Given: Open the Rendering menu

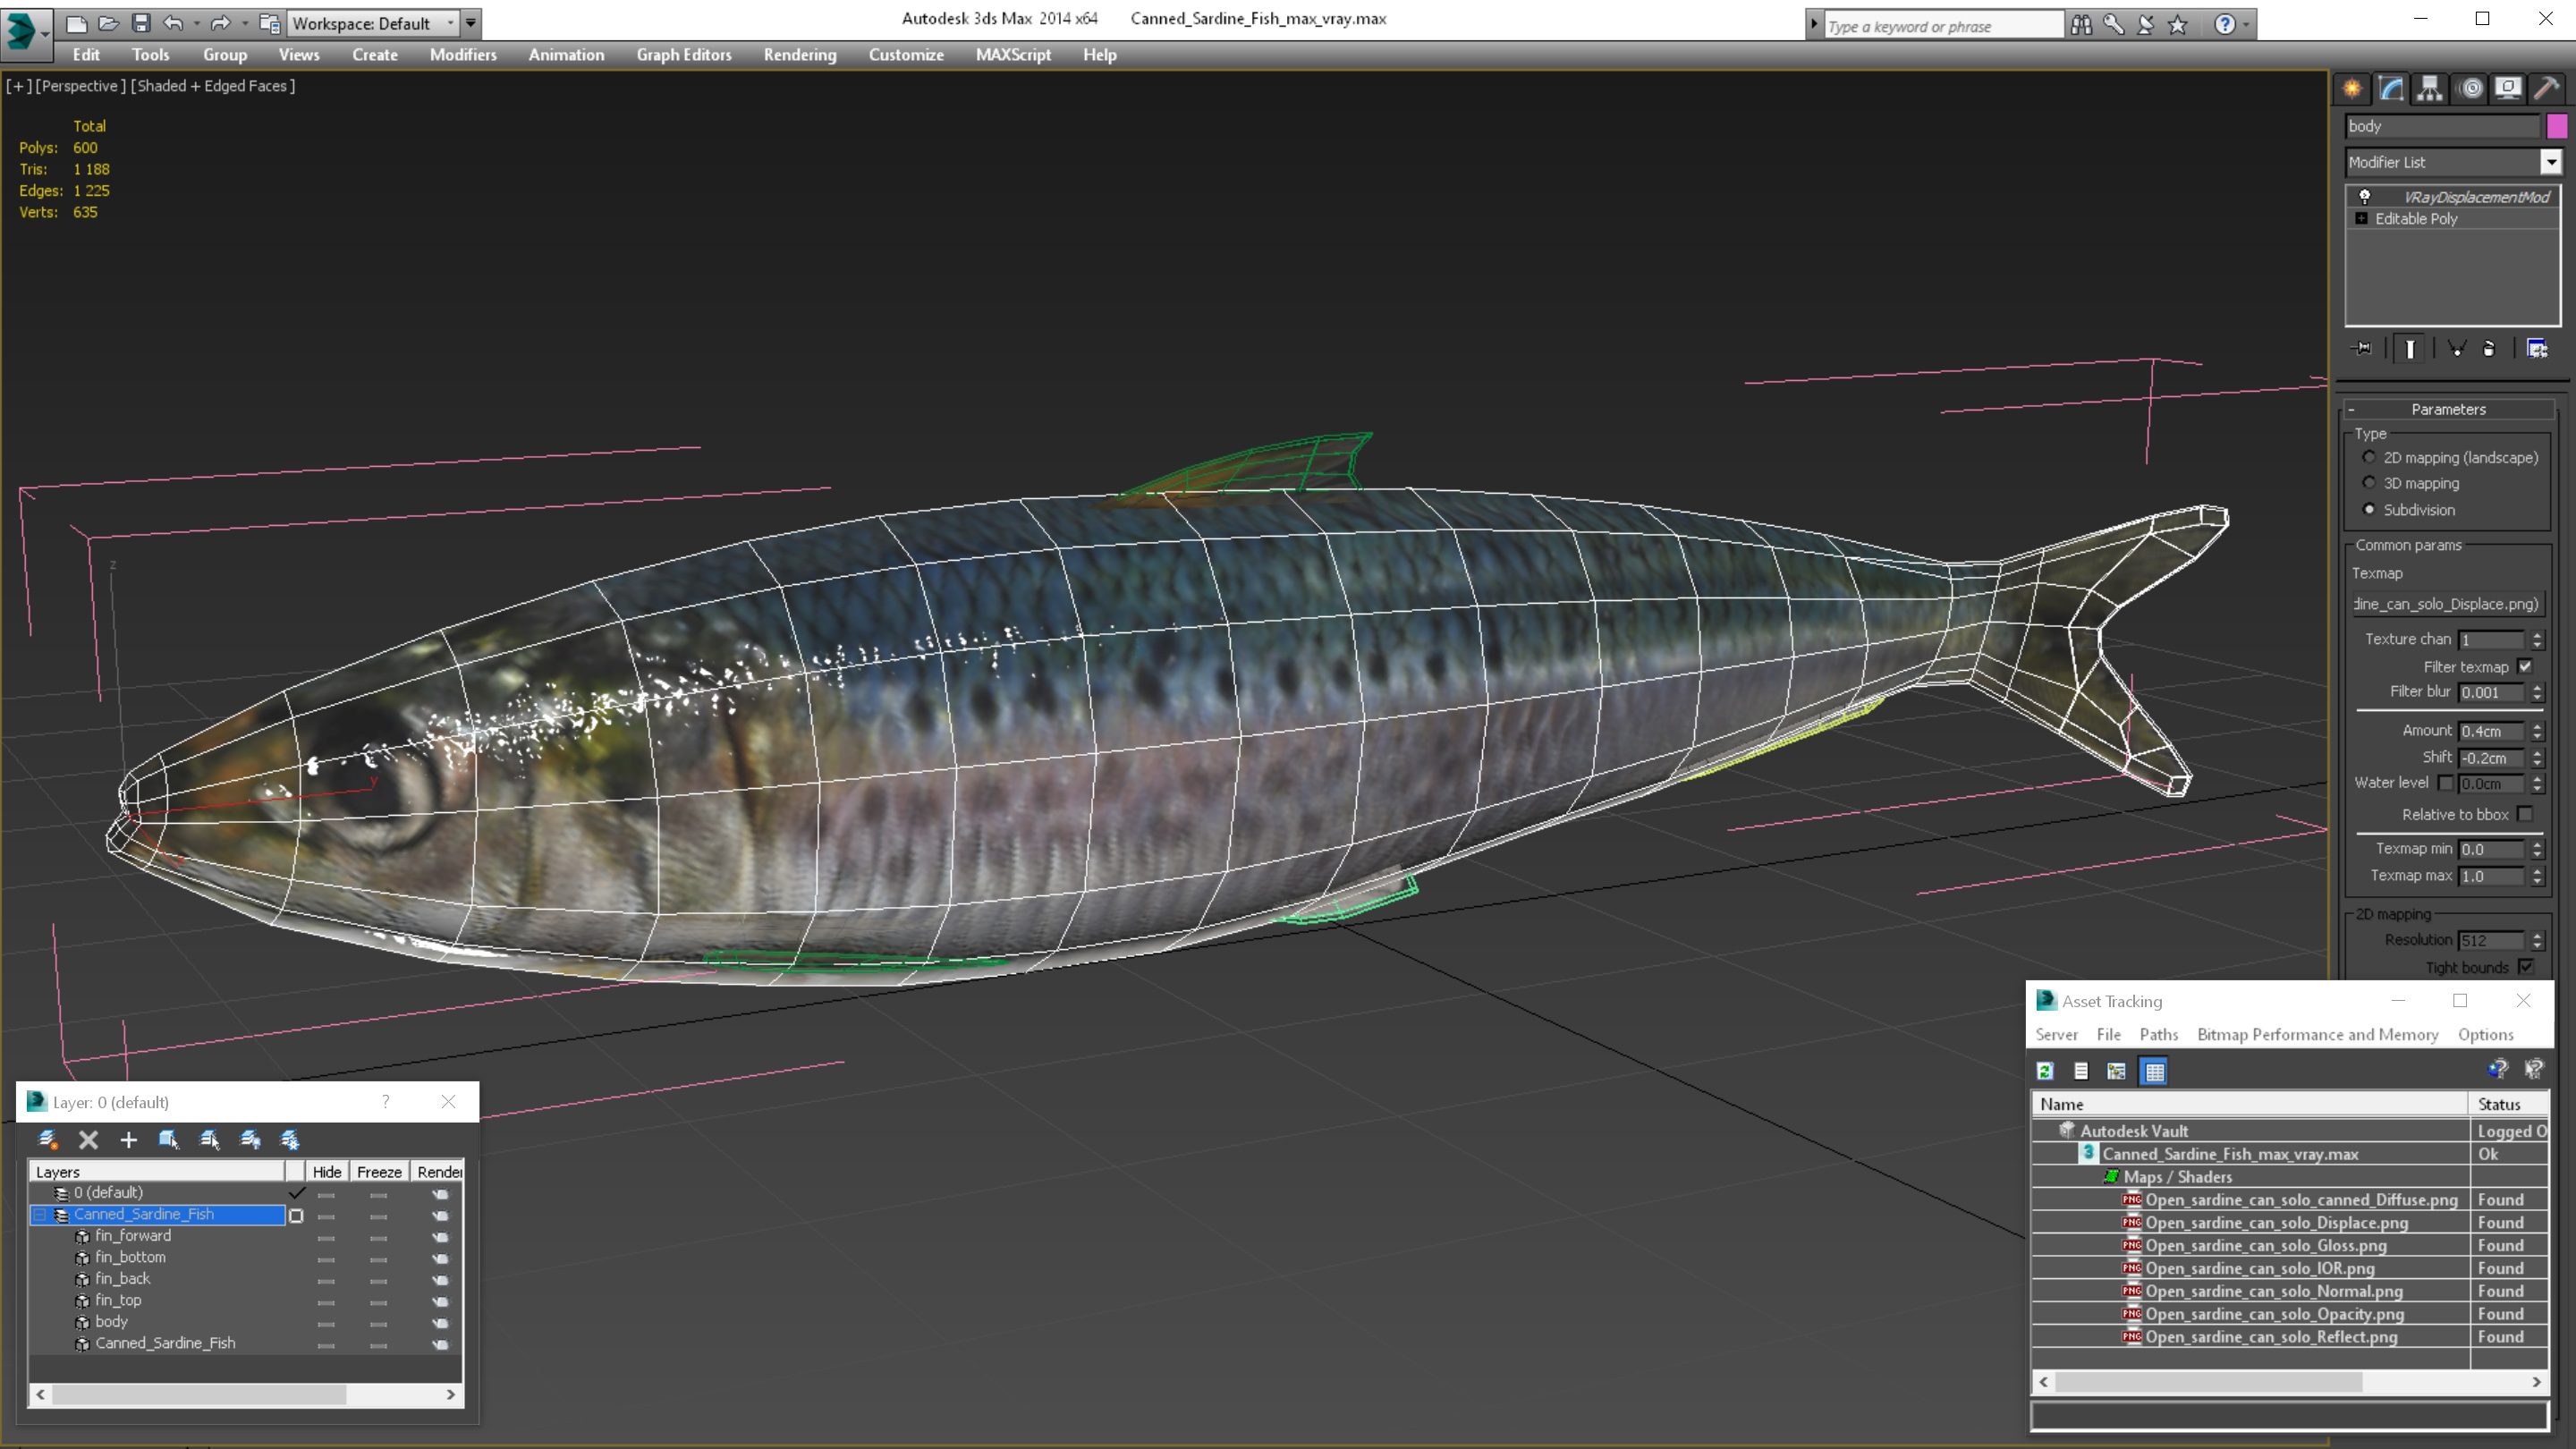Looking at the screenshot, I should [x=799, y=55].
